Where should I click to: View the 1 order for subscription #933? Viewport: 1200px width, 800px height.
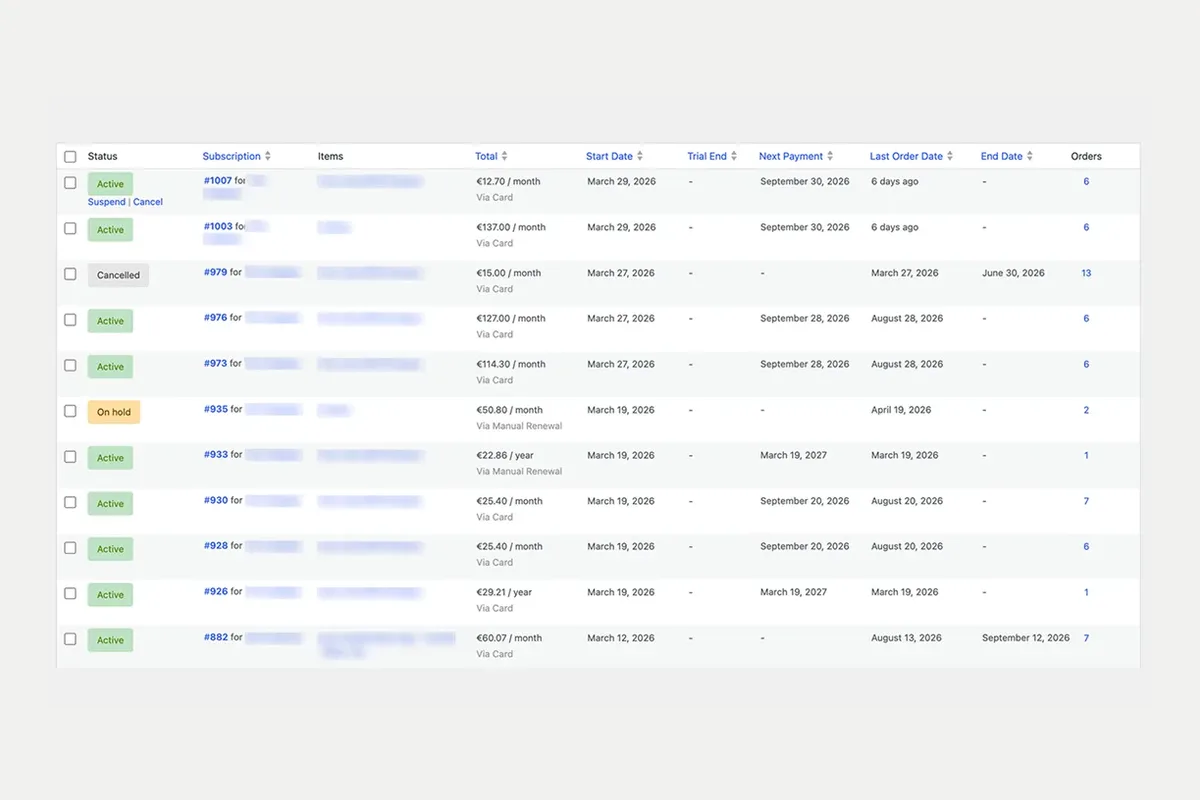[1086, 455]
